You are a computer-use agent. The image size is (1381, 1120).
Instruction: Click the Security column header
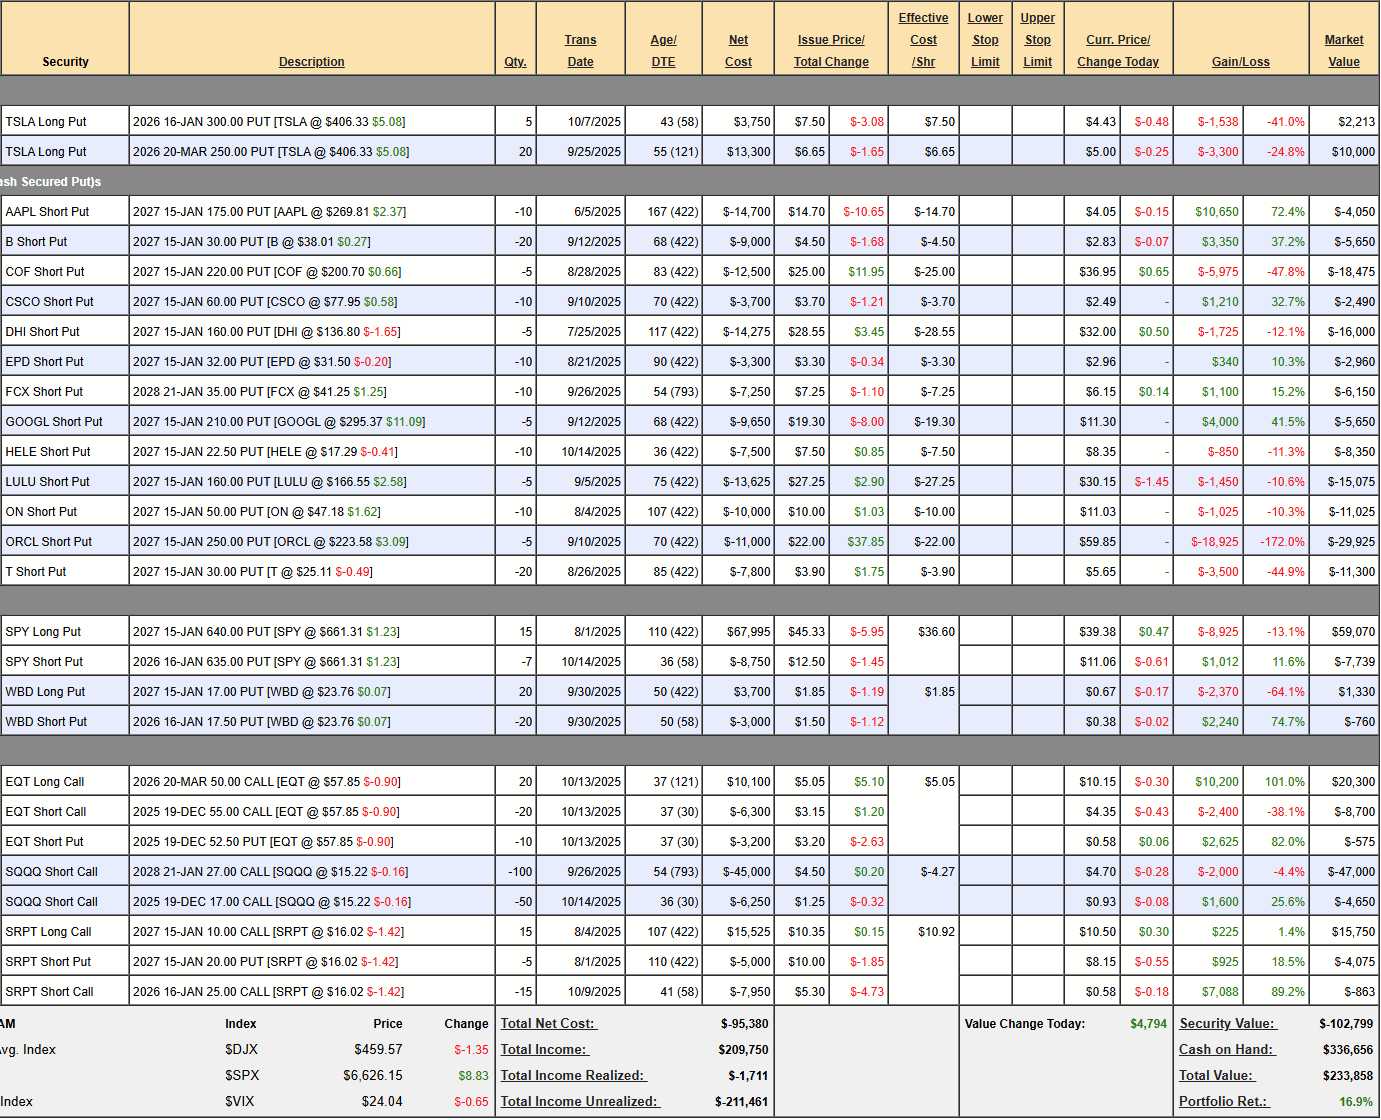(x=65, y=62)
